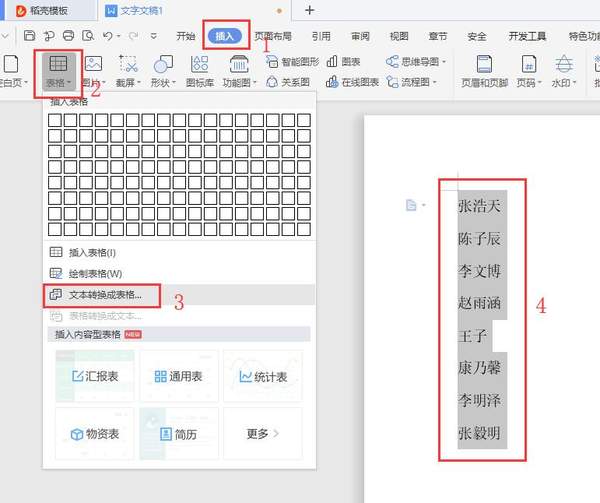Screen dimensions: 600x503
Task: Click 更多 to see more templates
Action: click(x=262, y=433)
